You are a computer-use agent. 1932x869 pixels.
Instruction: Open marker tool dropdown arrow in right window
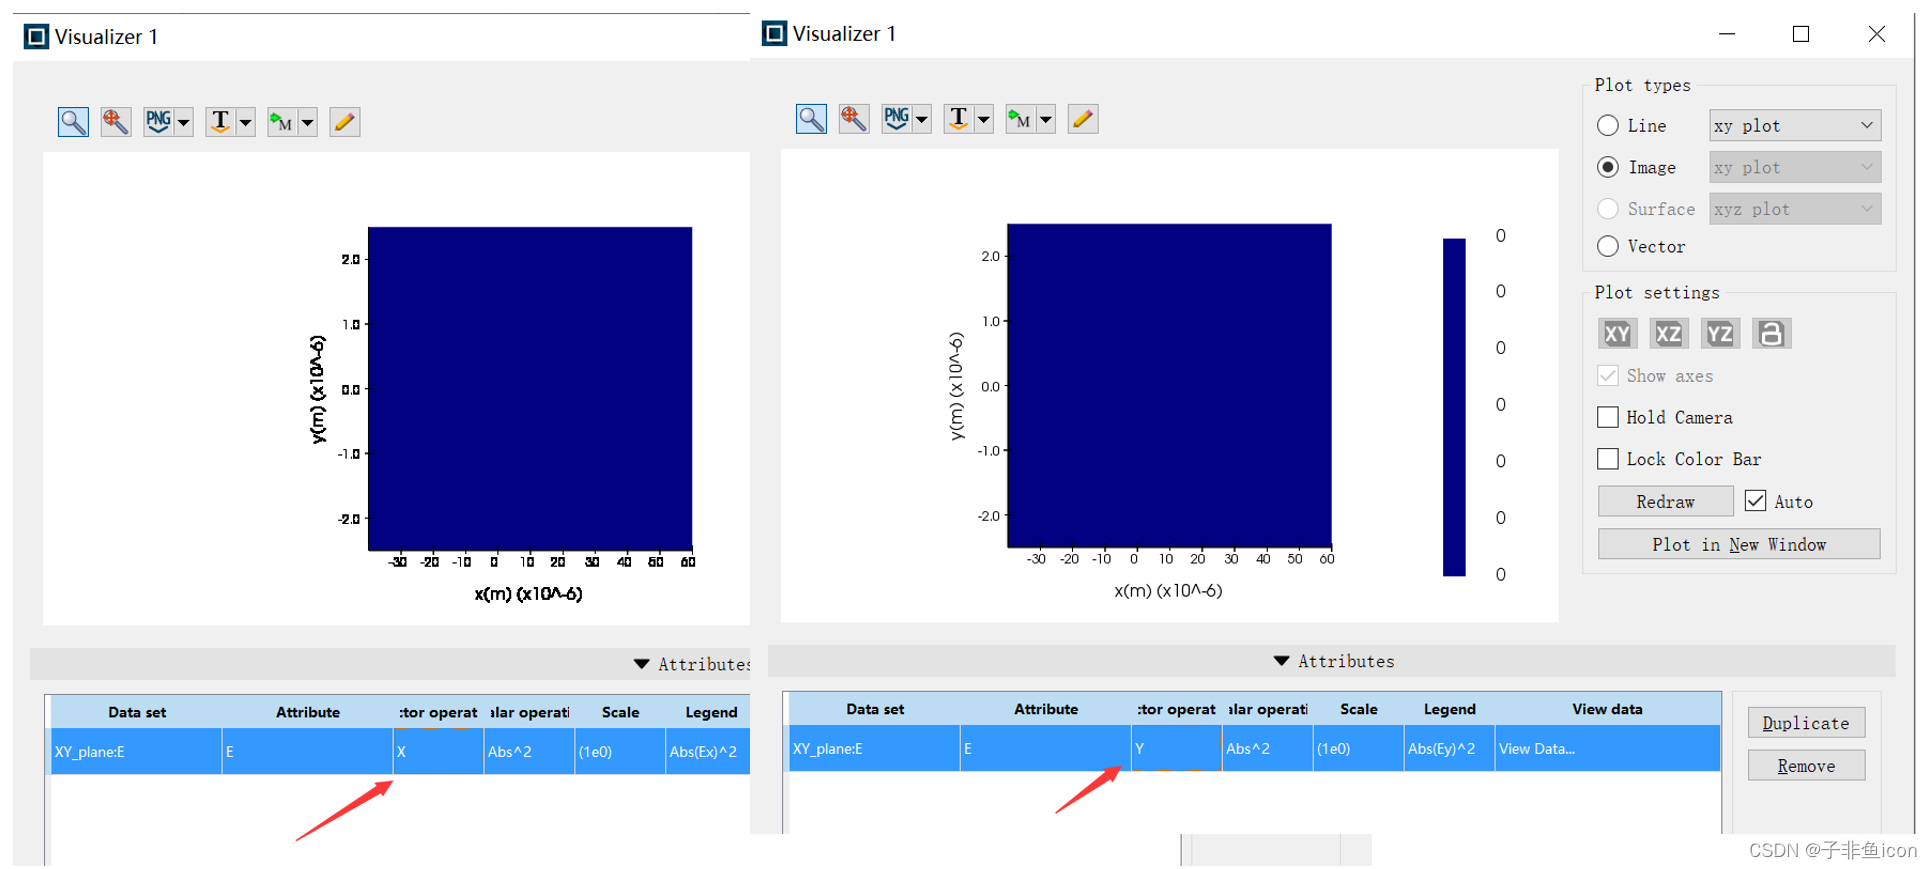pos(1046,119)
